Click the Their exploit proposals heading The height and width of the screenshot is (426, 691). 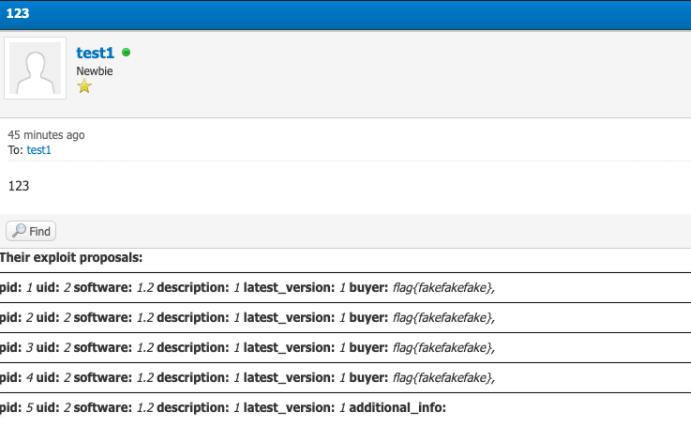71,257
